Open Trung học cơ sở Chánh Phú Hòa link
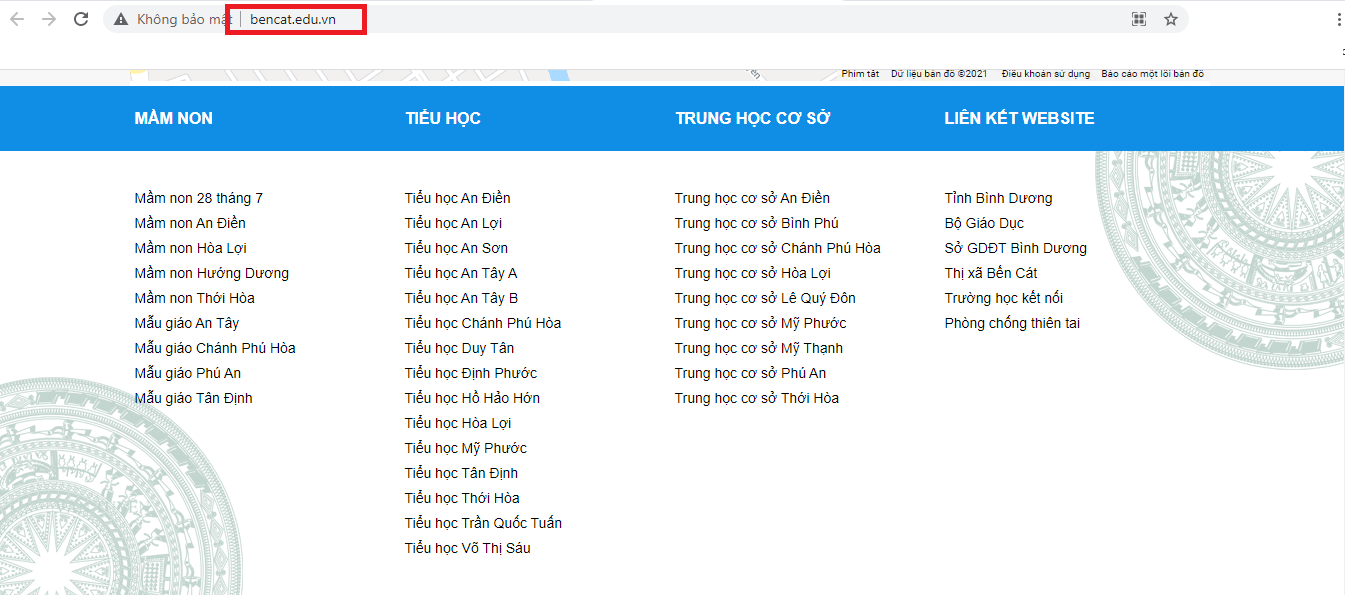This screenshot has height=595, width=1345. (x=778, y=248)
